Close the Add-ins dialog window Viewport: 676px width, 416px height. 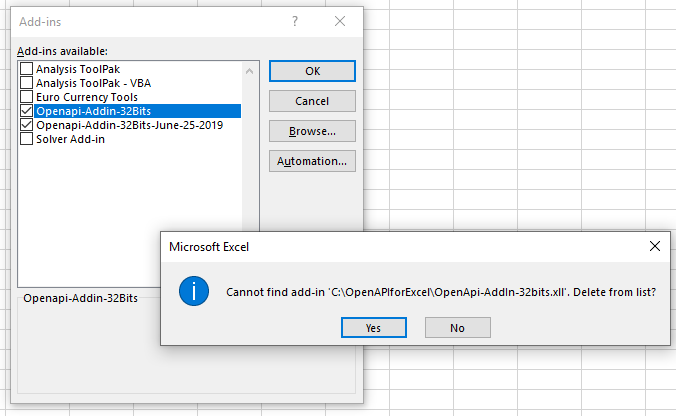(341, 20)
